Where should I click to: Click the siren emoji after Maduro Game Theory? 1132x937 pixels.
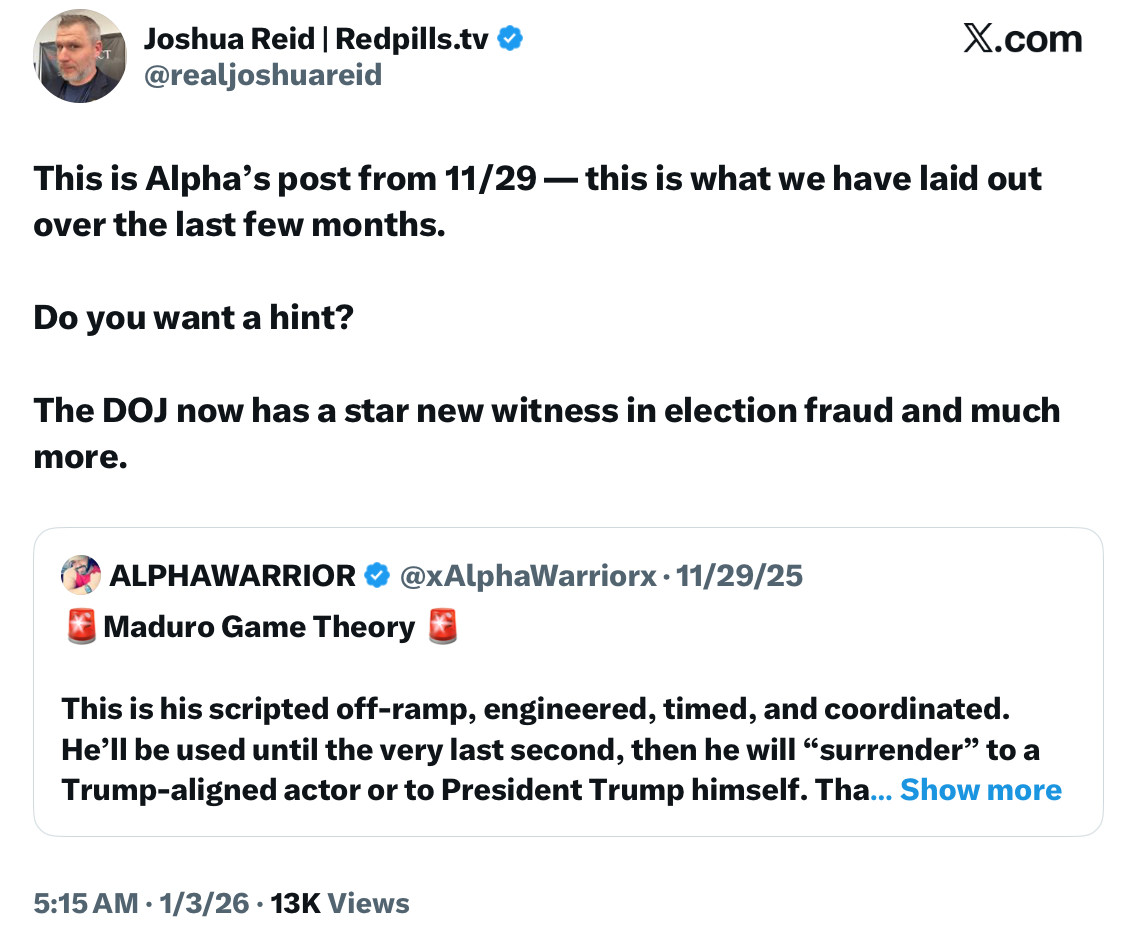point(442,627)
